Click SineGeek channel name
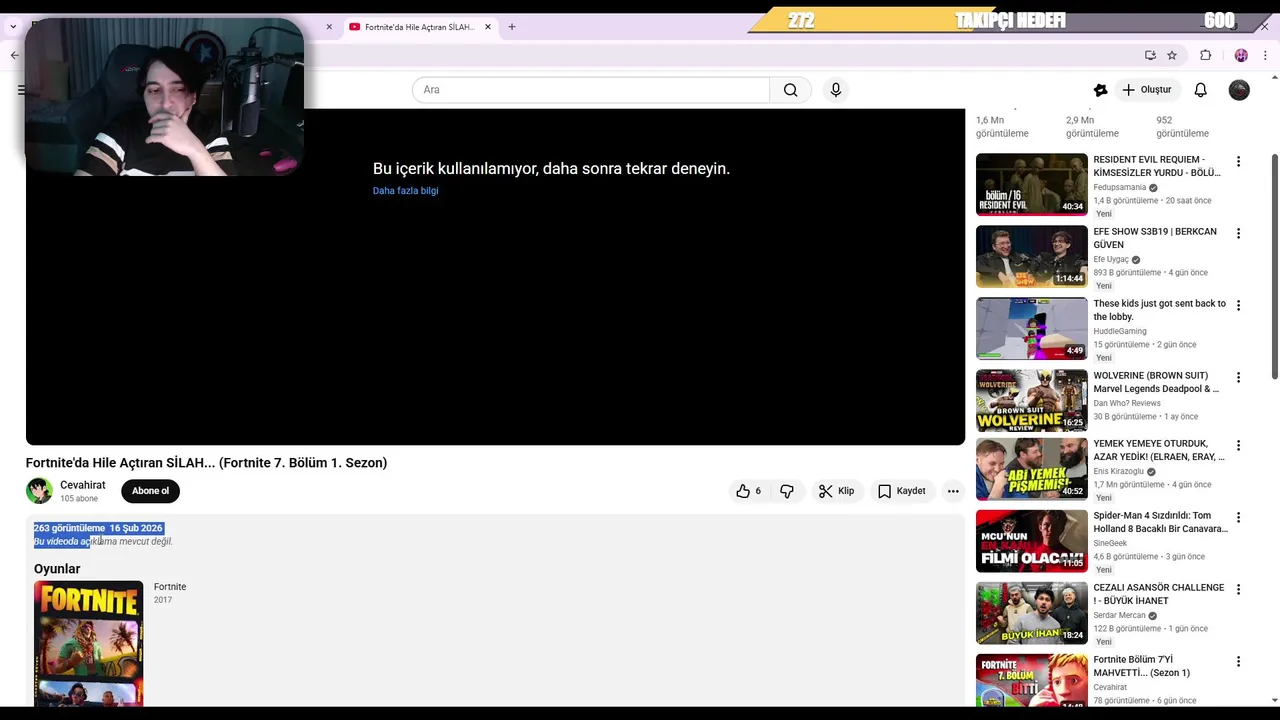 (1109, 543)
